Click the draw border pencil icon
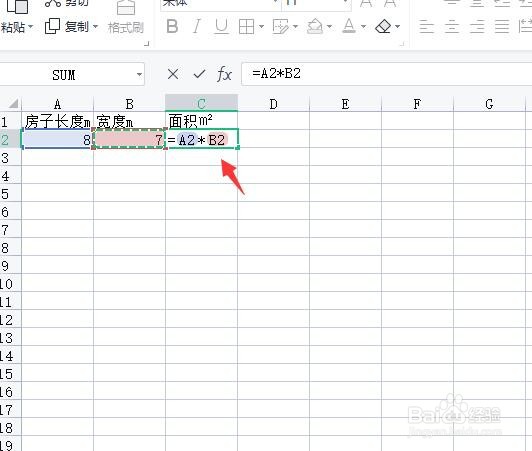The image size is (532, 451). [281, 26]
